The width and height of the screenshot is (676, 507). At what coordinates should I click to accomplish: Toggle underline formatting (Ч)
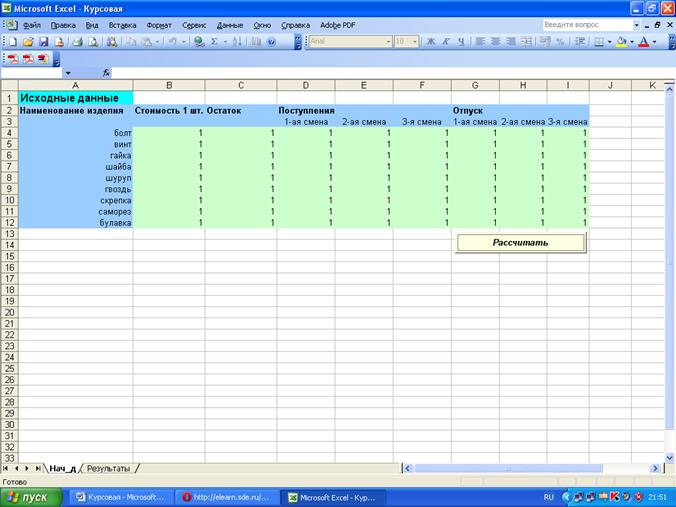[x=459, y=42]
